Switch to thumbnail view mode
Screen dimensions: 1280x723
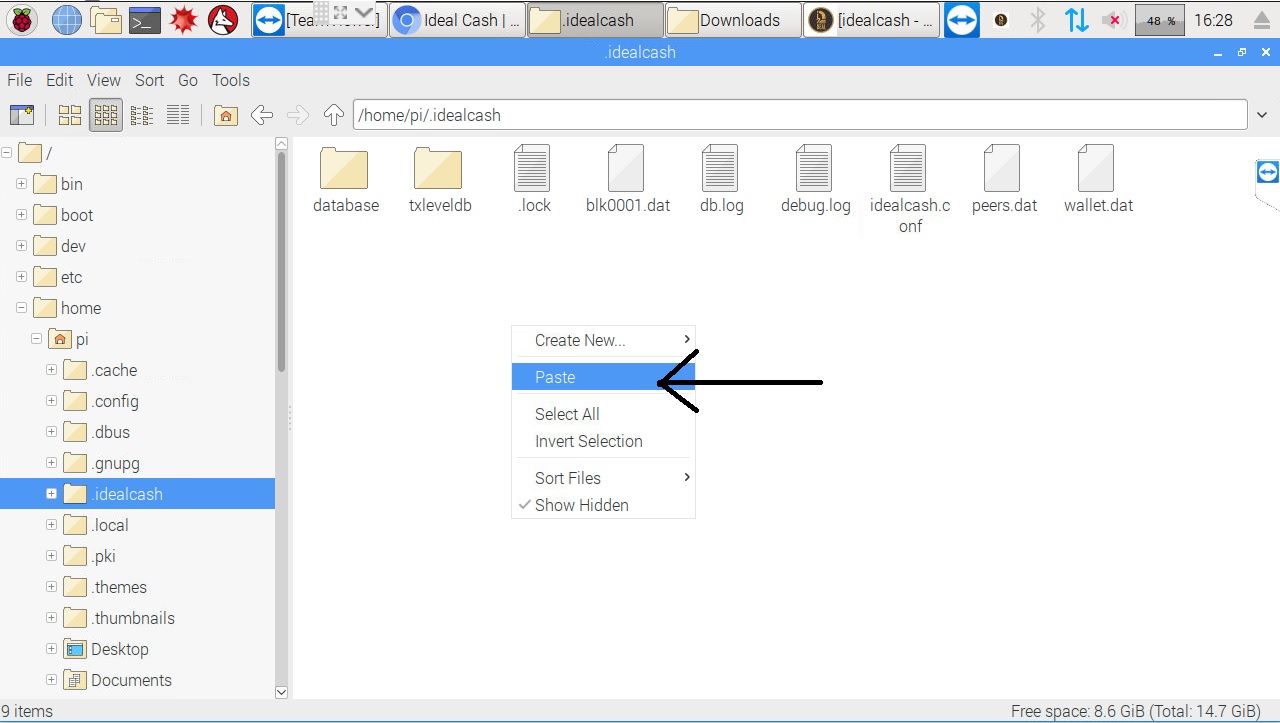[106, 115]
